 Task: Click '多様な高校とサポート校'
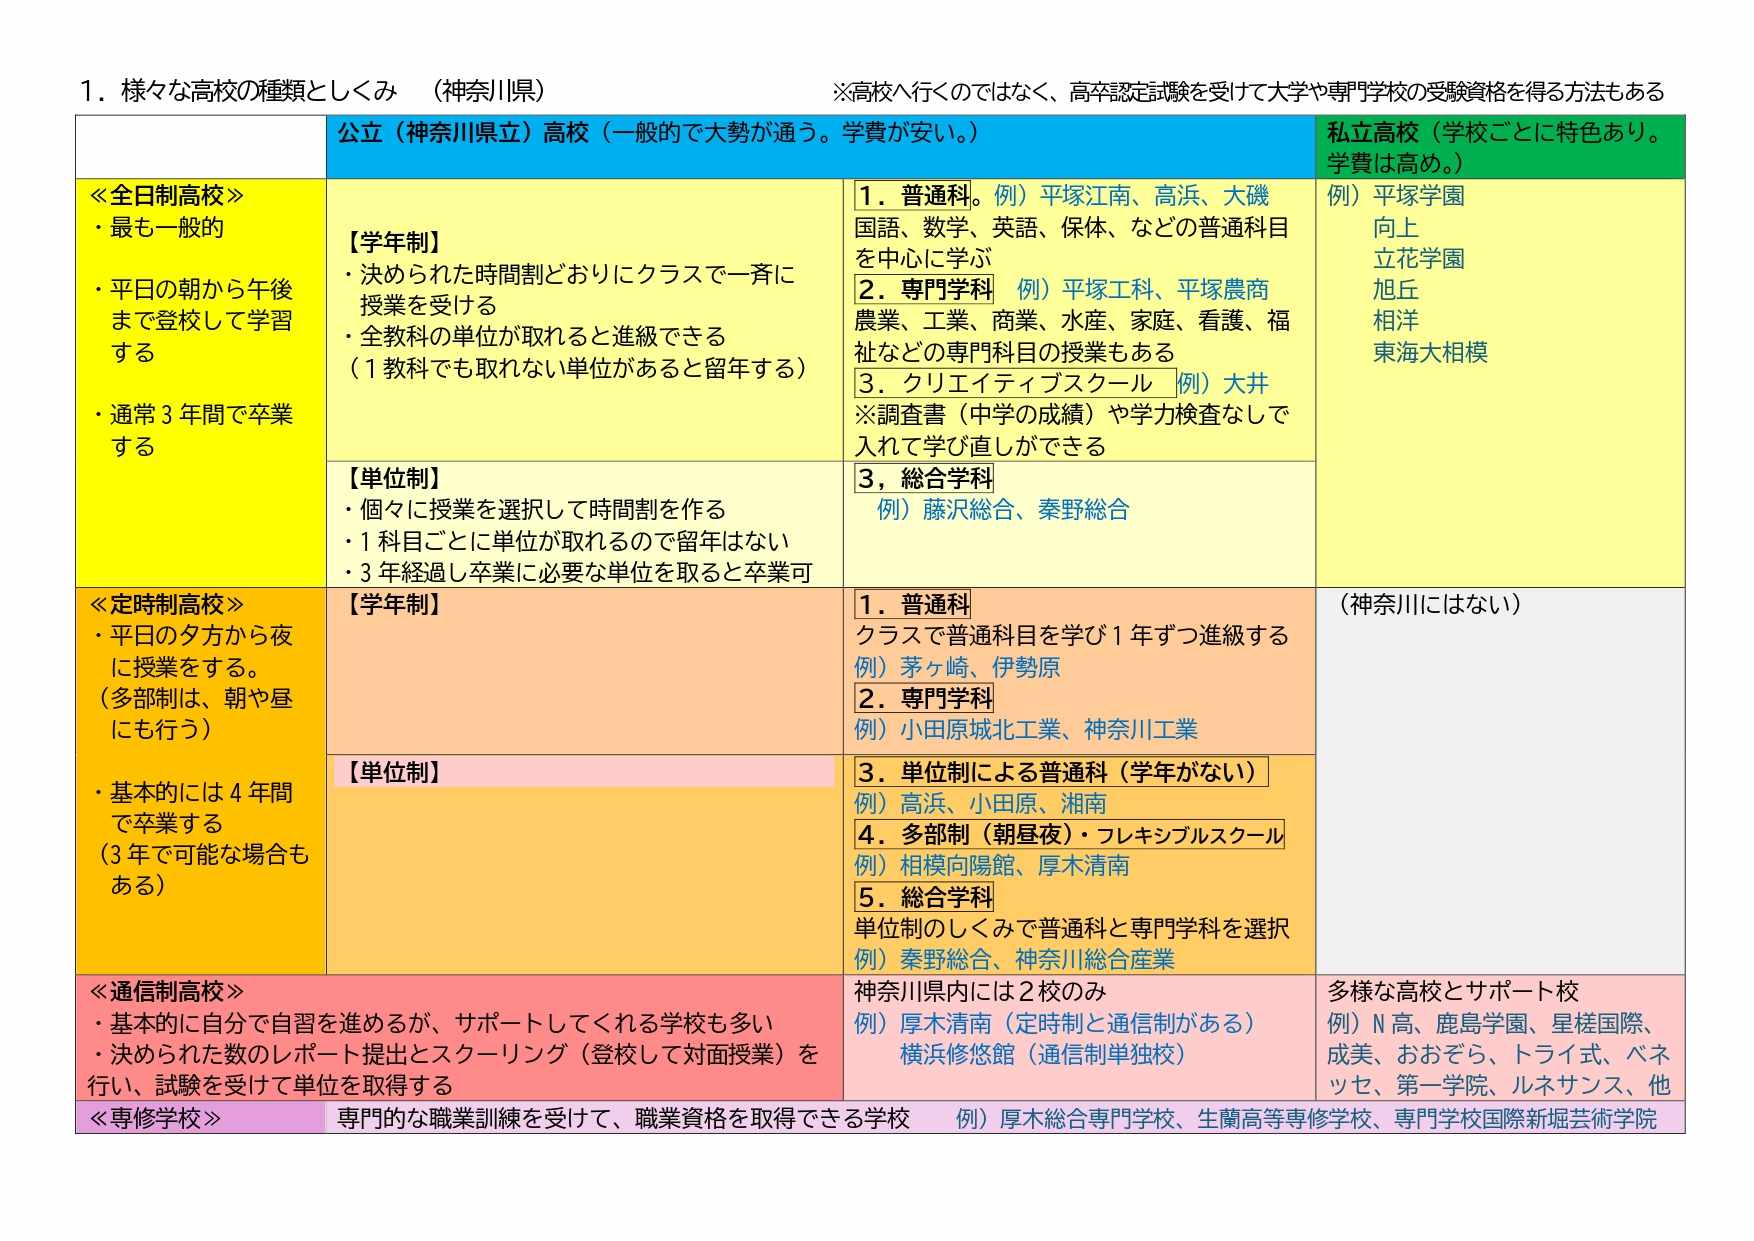pos(1452,992)
